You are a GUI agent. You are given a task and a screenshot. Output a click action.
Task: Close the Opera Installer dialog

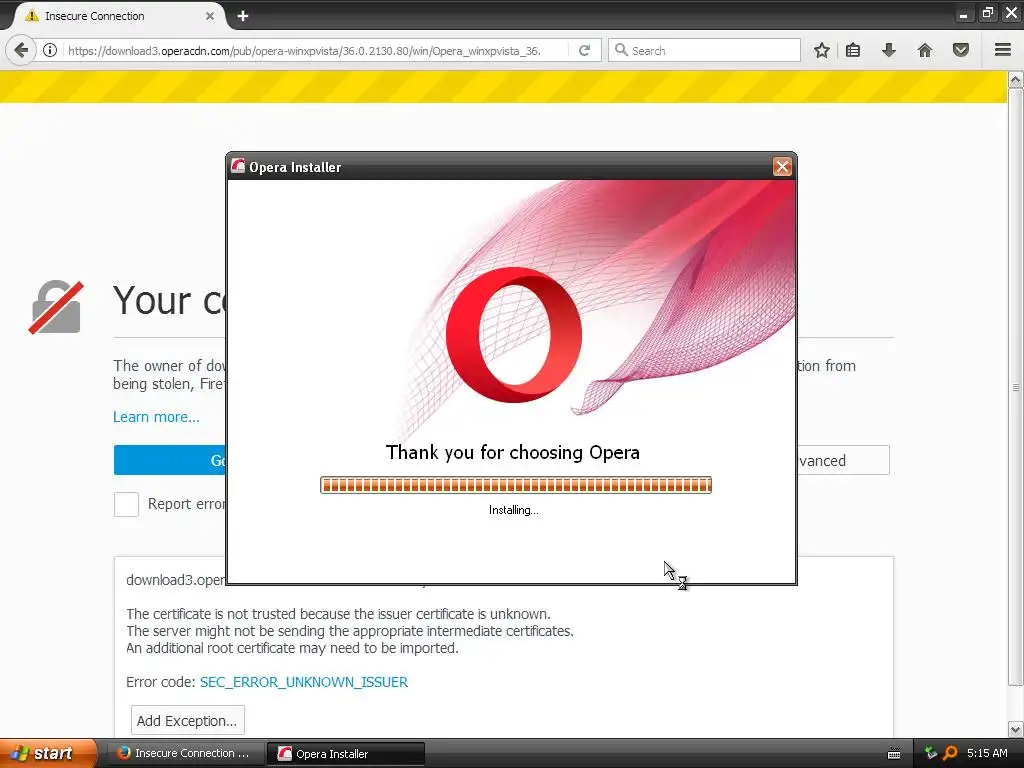(x=782, y=167)
